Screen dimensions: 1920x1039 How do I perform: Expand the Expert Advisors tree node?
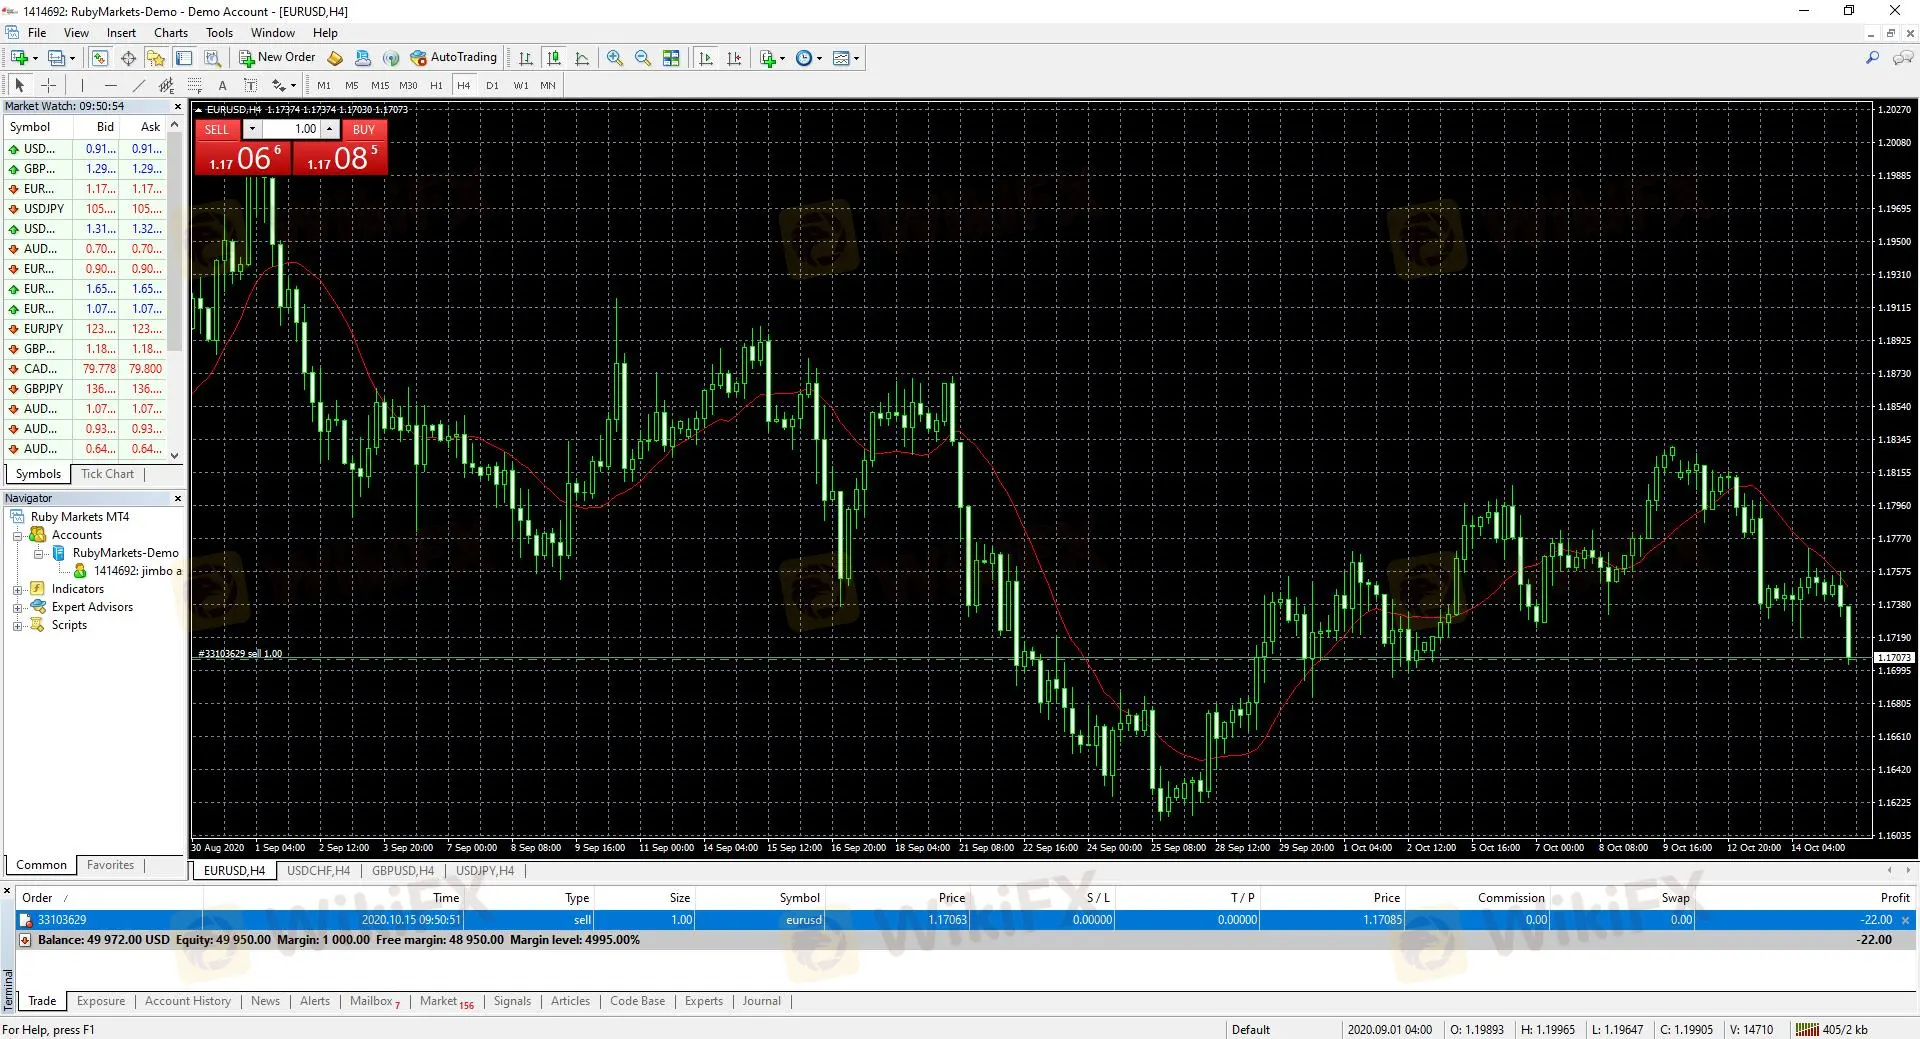[17, 608]
